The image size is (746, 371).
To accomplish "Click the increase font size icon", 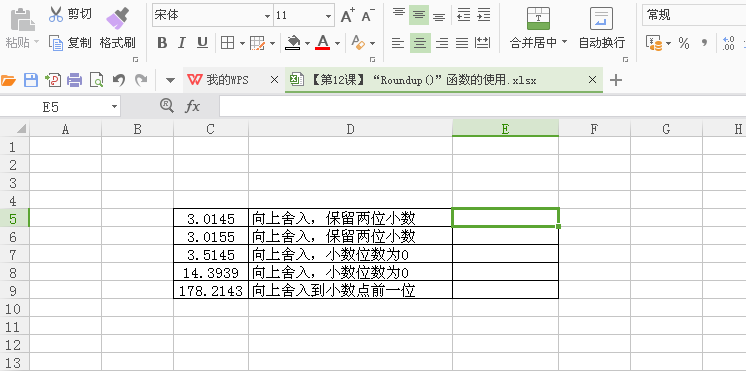I will coord(348,16).
